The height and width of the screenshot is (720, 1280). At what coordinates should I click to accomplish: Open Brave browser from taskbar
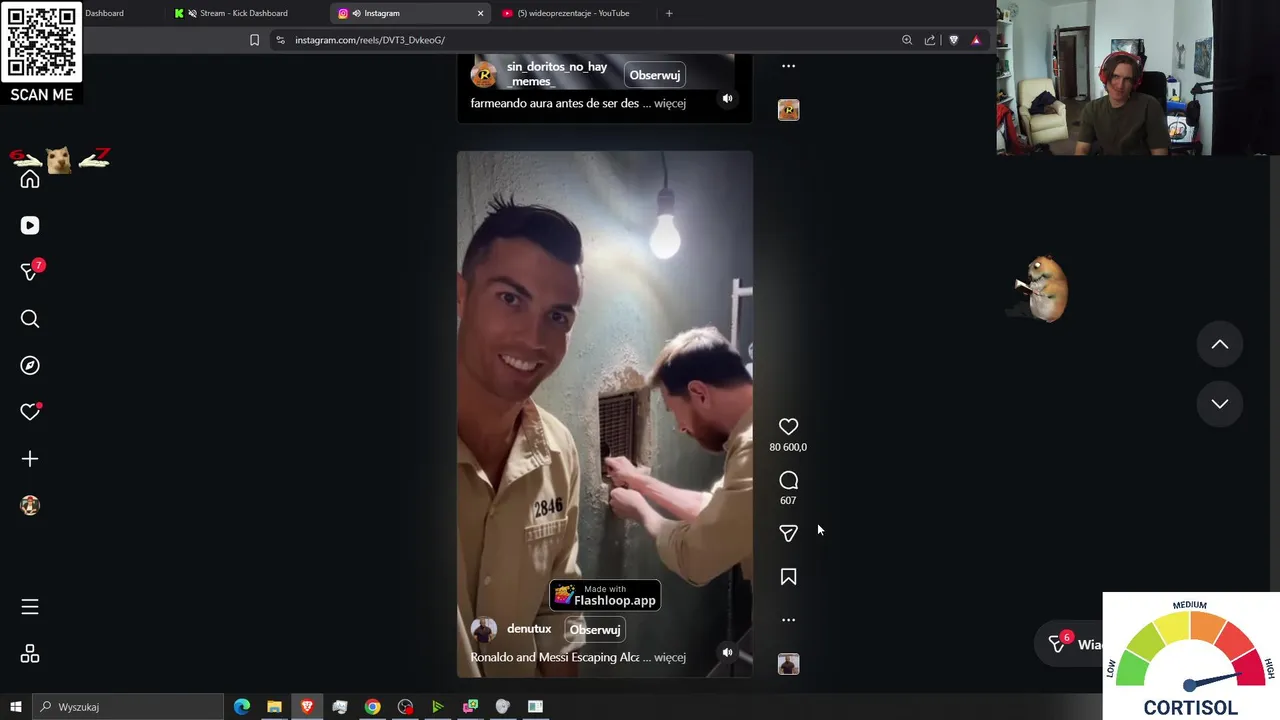[x=307, y=707]
